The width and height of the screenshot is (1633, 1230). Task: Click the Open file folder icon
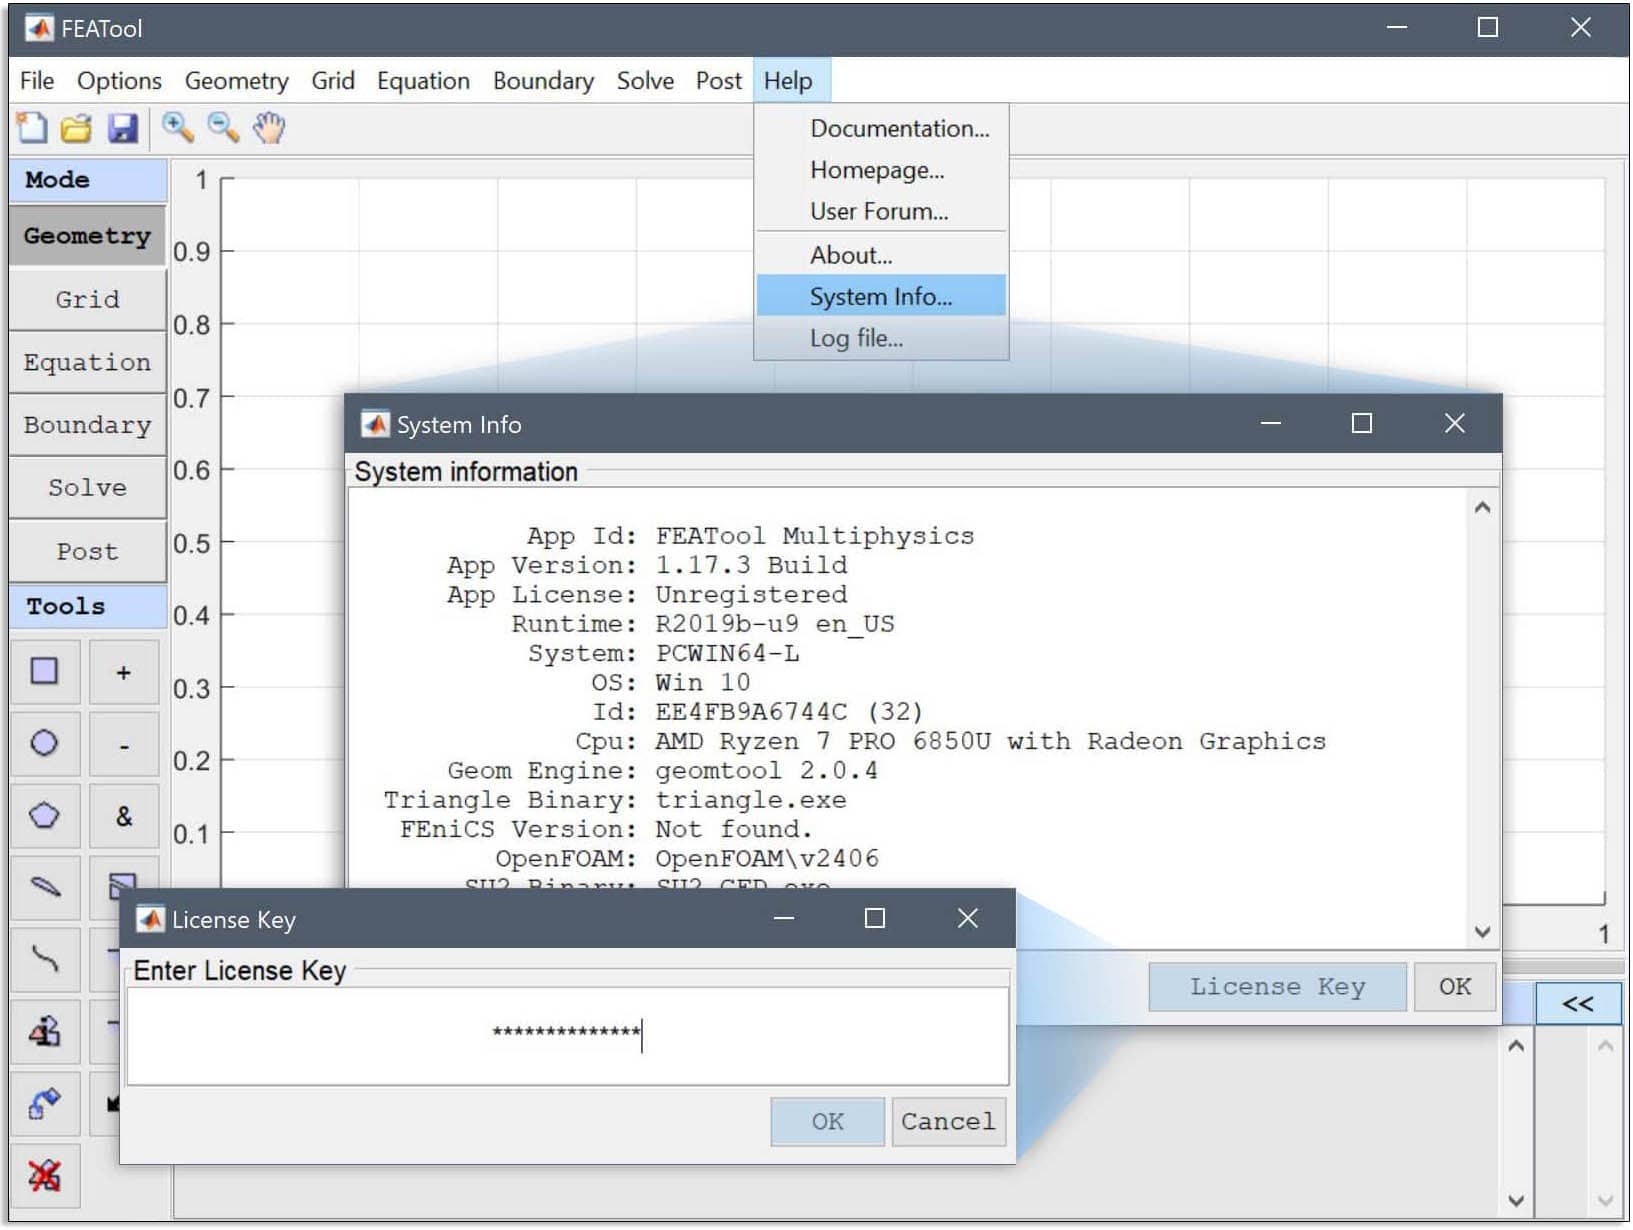(77, 128)
